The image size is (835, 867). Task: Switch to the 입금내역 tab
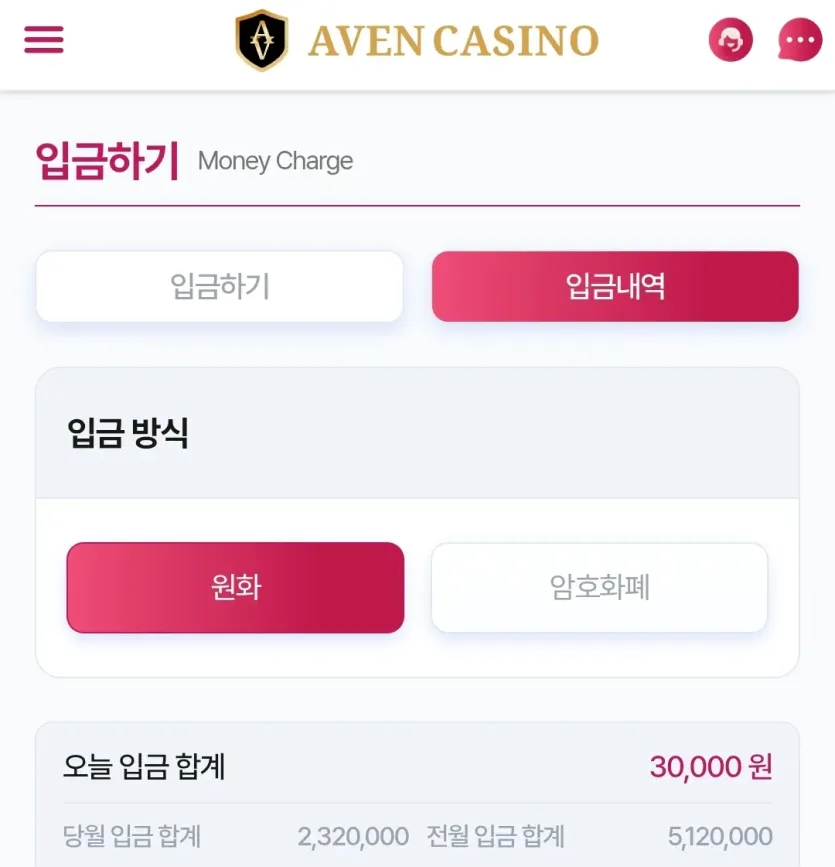click(615, 286)
